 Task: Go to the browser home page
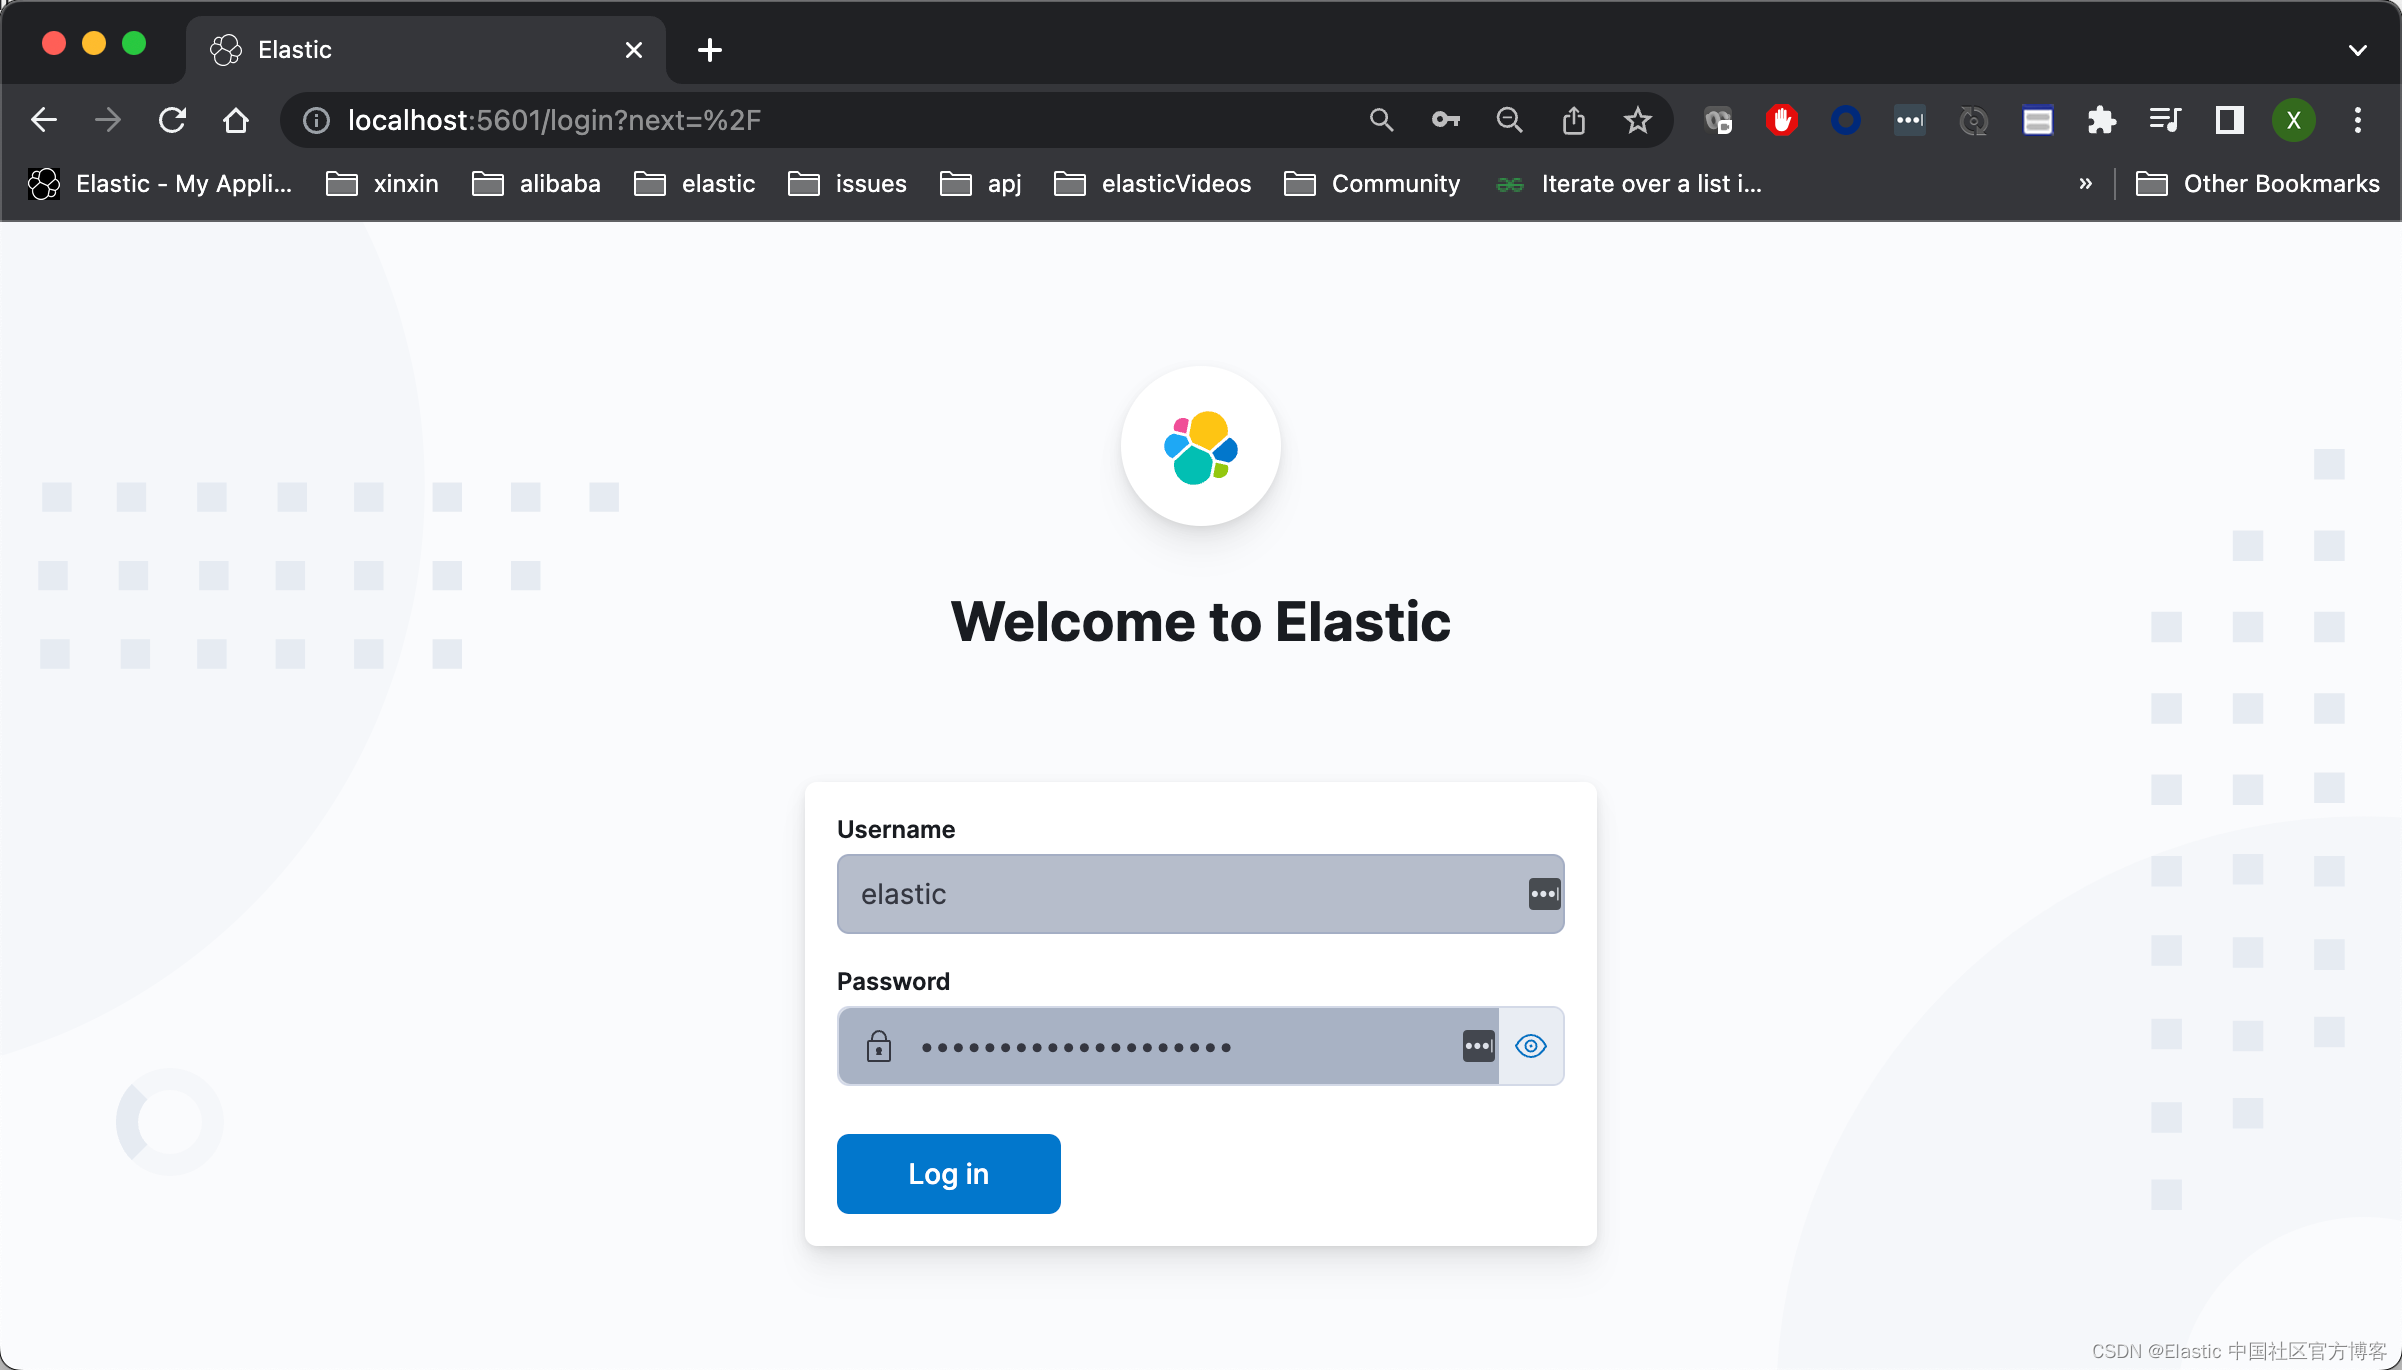236,121
